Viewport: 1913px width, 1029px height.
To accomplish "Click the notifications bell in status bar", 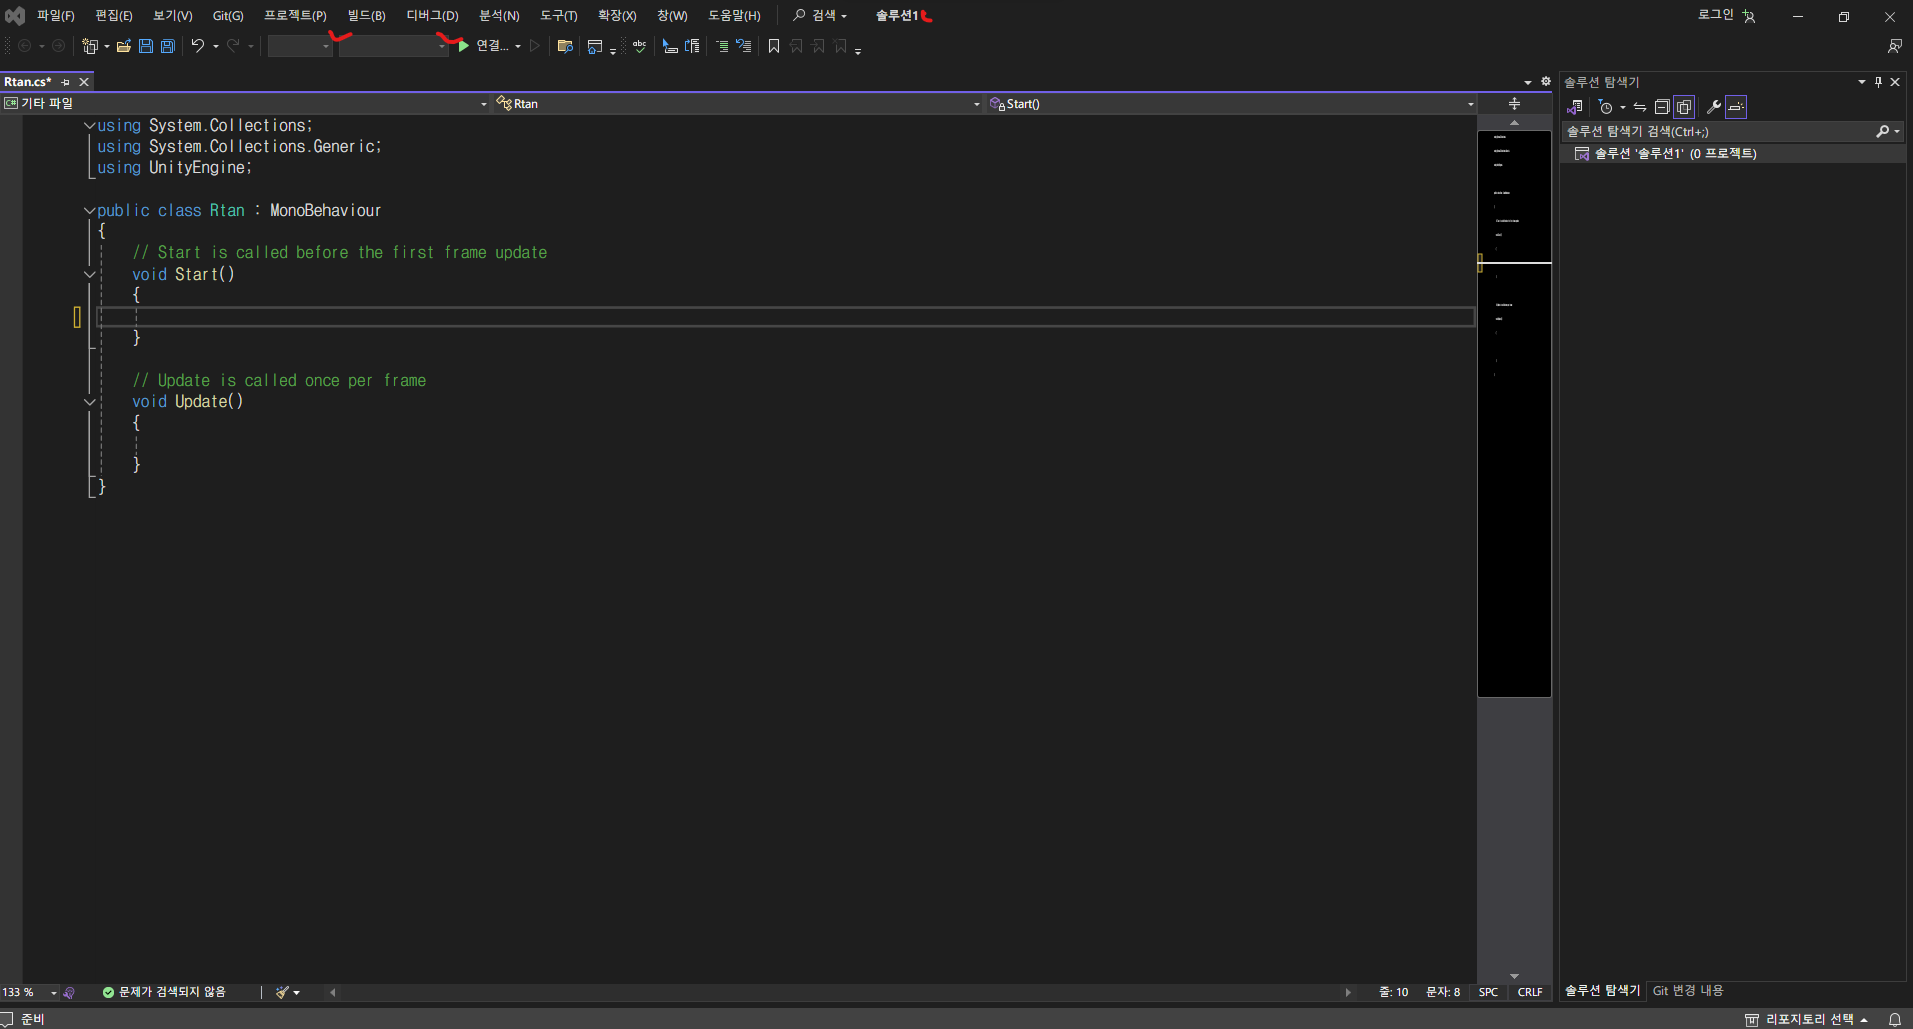I will tap(1895, 1019).
